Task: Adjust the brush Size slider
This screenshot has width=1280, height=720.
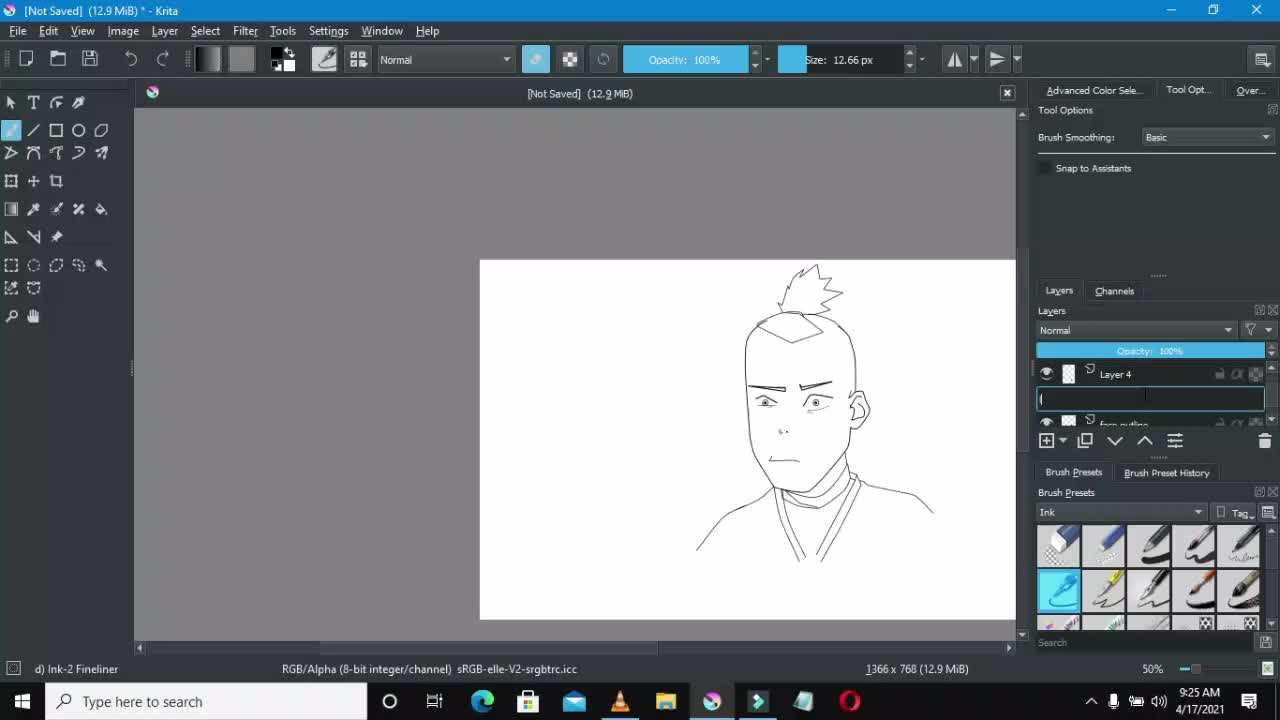Action: [840, 60]
